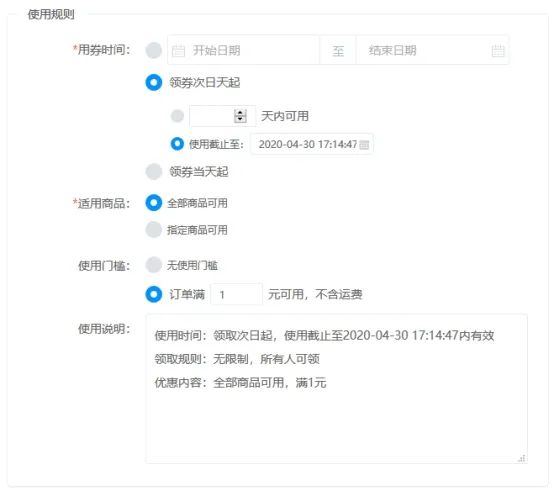The image size is (554, 491).
Task: Click the 至 separator in date range
Action: click(x=338, y=51)
